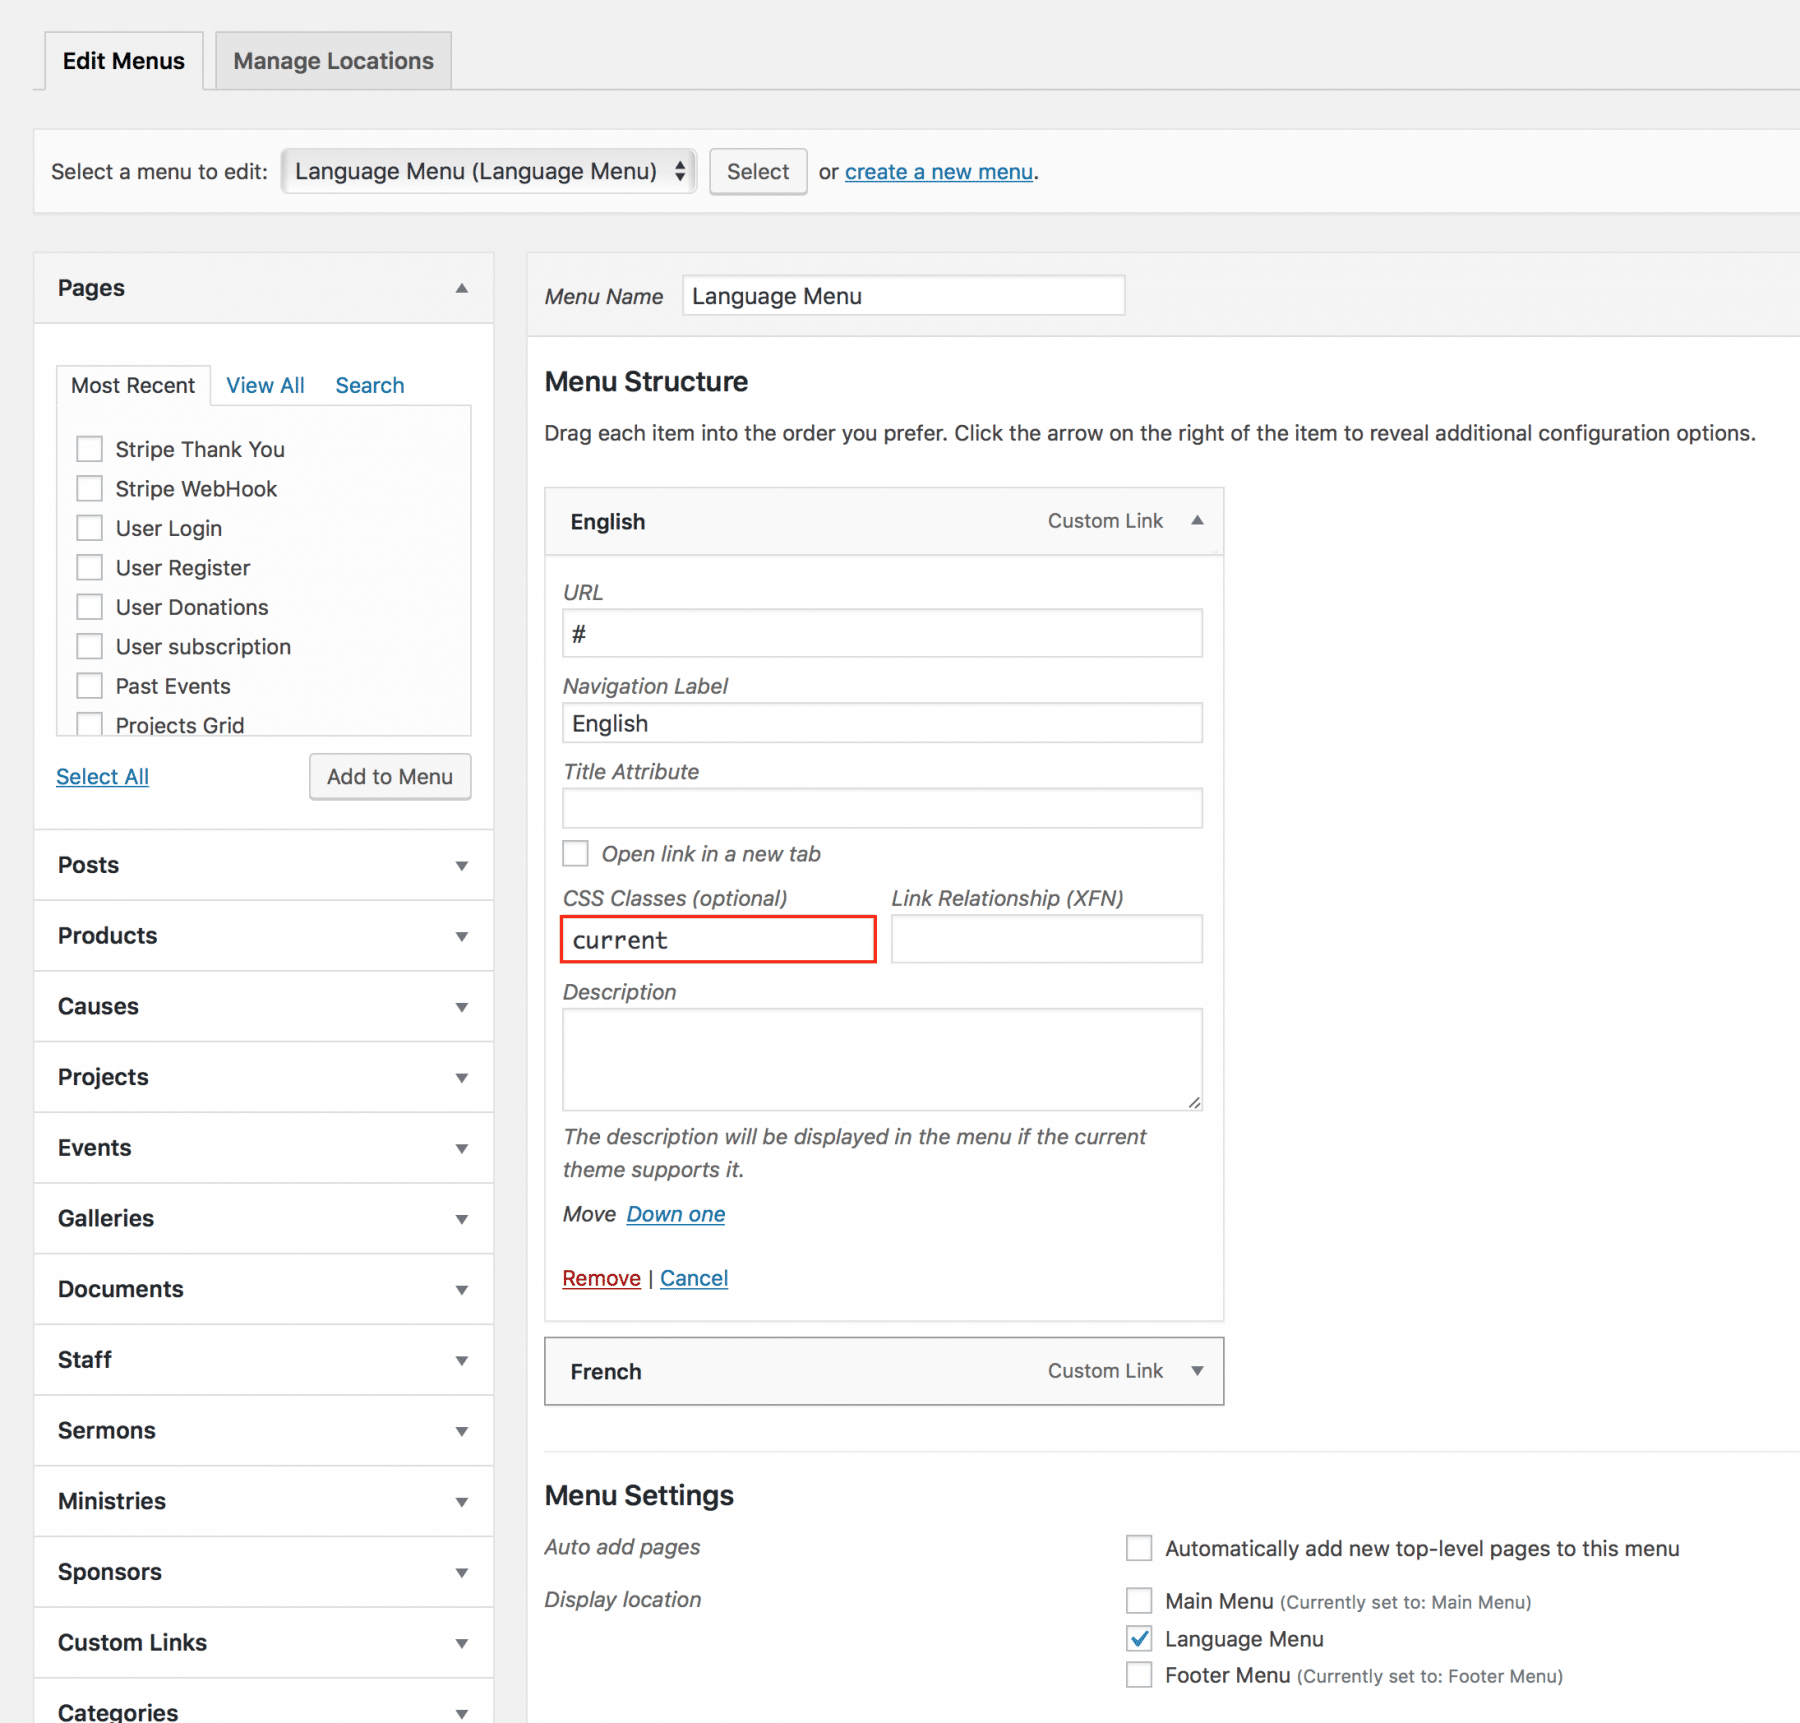Collapse the Pages panel

461,287
